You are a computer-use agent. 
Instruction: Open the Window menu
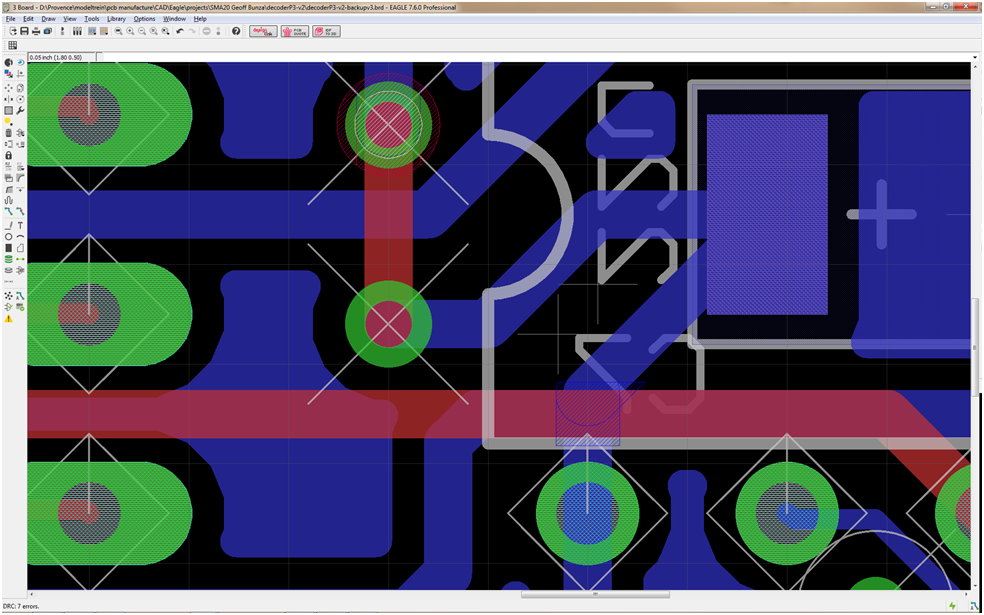[x=174, y=19]
